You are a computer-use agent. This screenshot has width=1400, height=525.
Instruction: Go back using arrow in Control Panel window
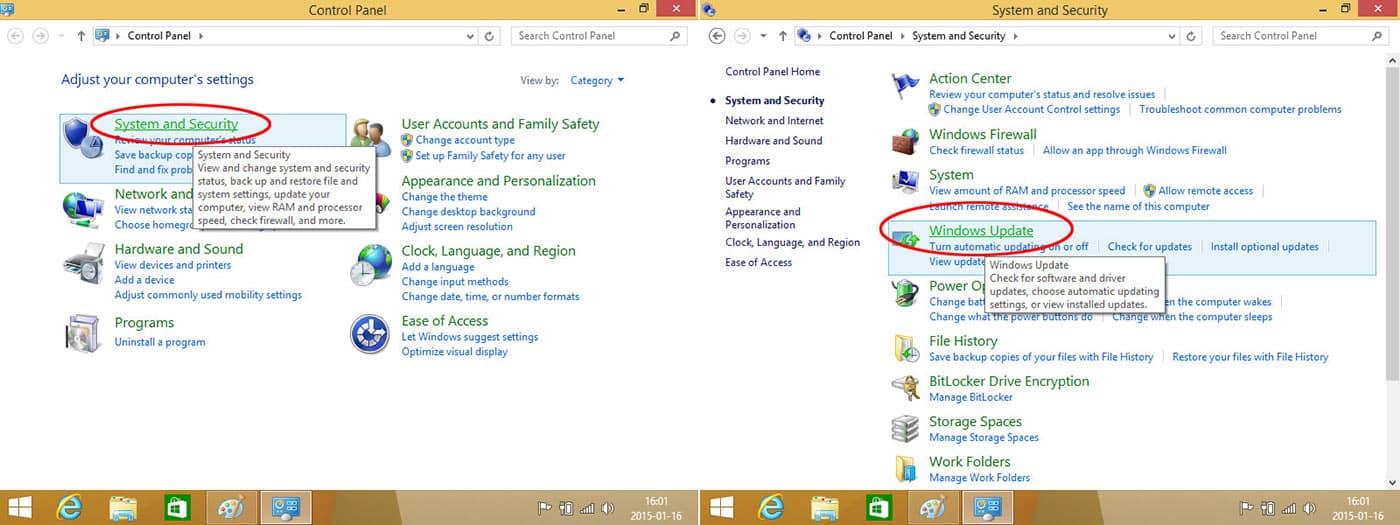click(x=17, y=35)
